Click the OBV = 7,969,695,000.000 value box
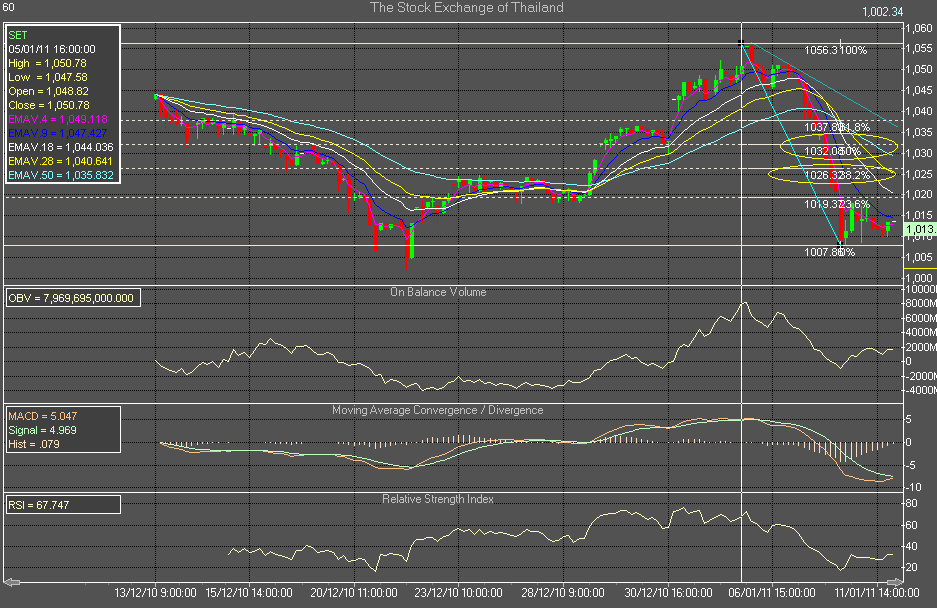 [x=73, y=298]
